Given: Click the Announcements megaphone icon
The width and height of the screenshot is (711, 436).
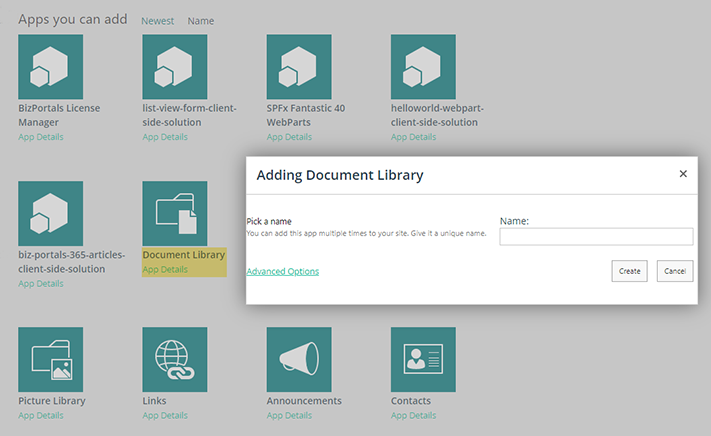Looking at the screenshot, I should point(299,359).
